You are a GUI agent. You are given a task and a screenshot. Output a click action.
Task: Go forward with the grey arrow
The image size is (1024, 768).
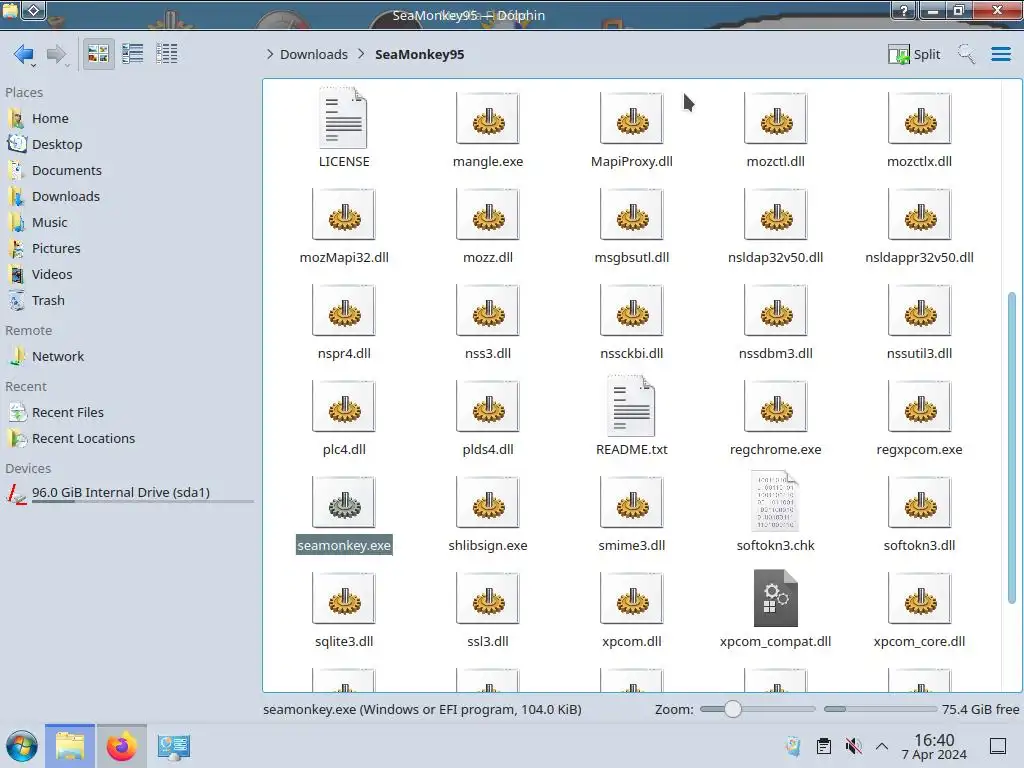(57, 54)
